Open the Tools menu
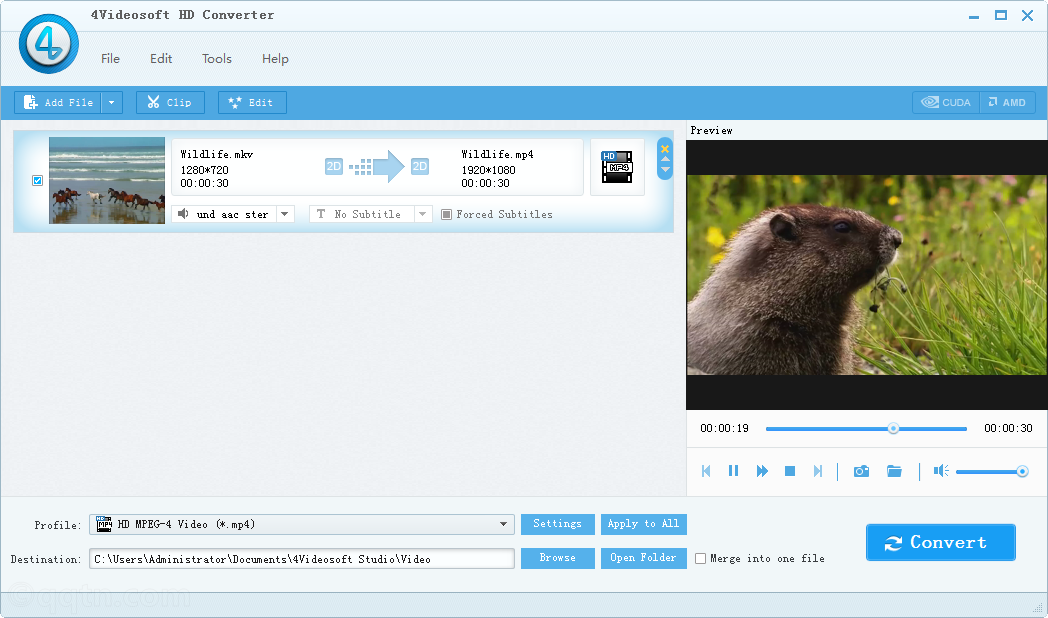The height and width of the screenshot is (618, 1048). (x=217, y=59)
